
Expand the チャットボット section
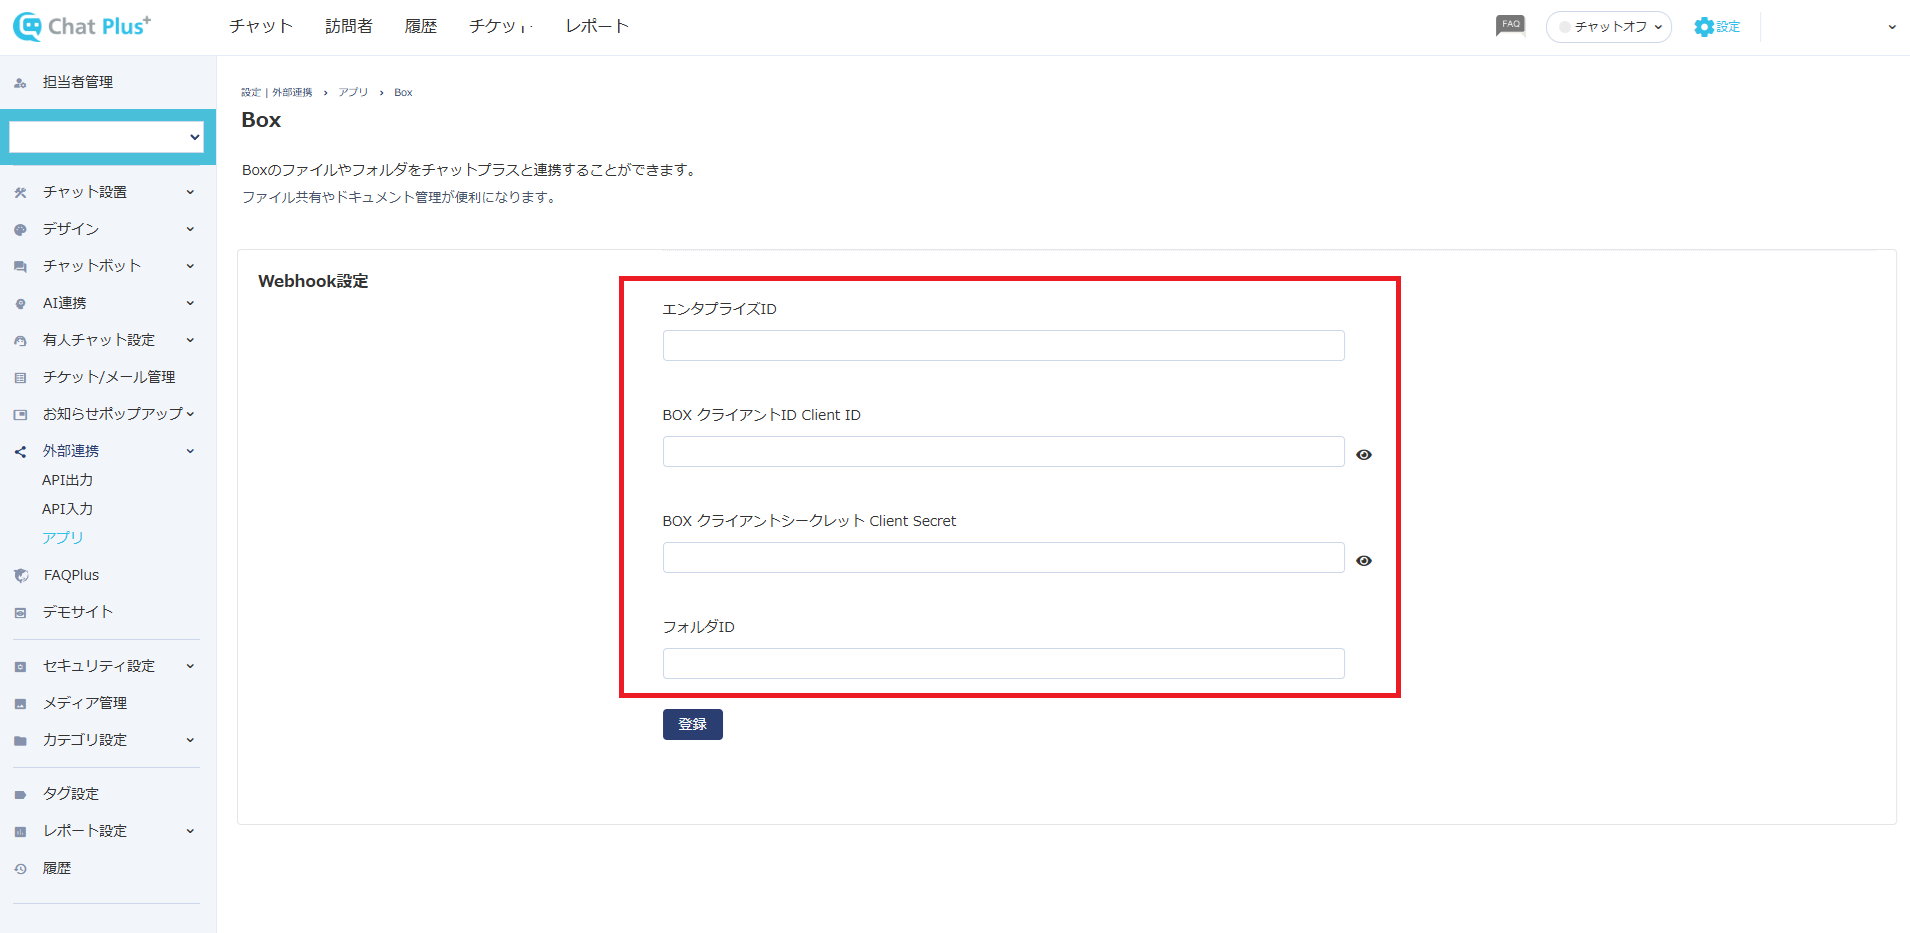190,266
